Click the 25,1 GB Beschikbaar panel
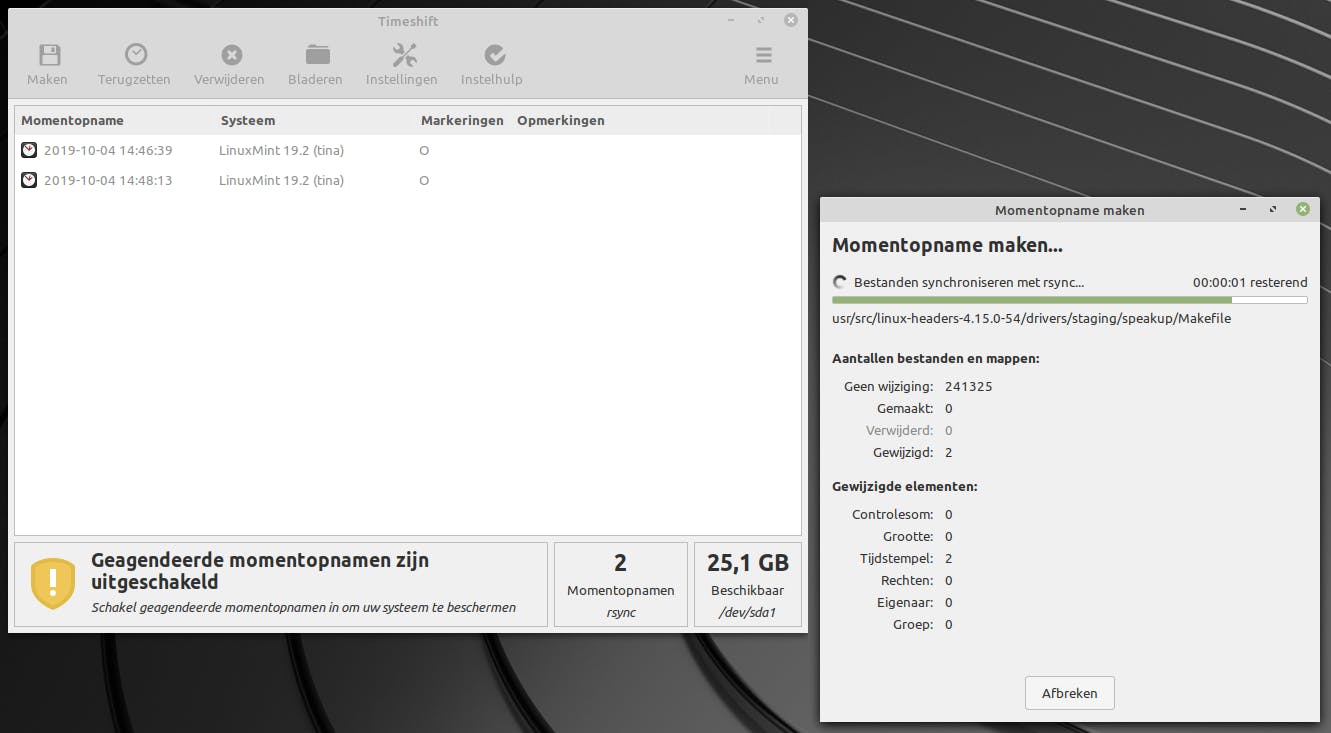1331x733 pixels. tap(748, 584)
